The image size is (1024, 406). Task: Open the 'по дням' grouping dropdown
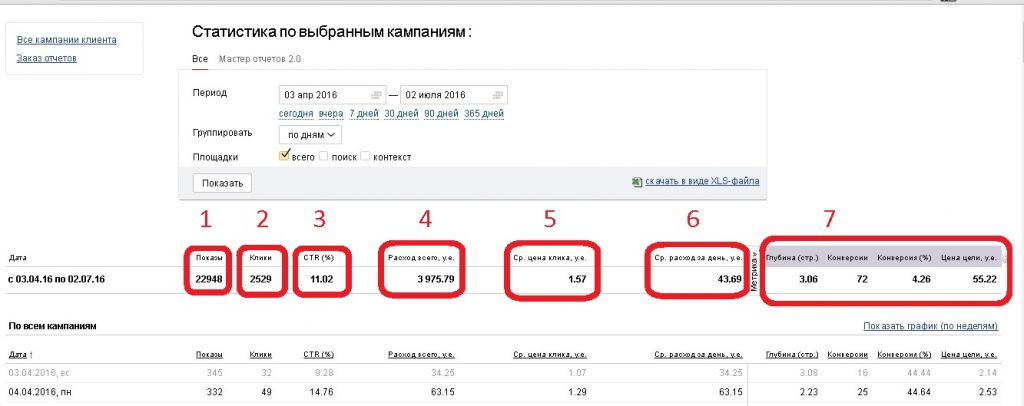point(311,133)
